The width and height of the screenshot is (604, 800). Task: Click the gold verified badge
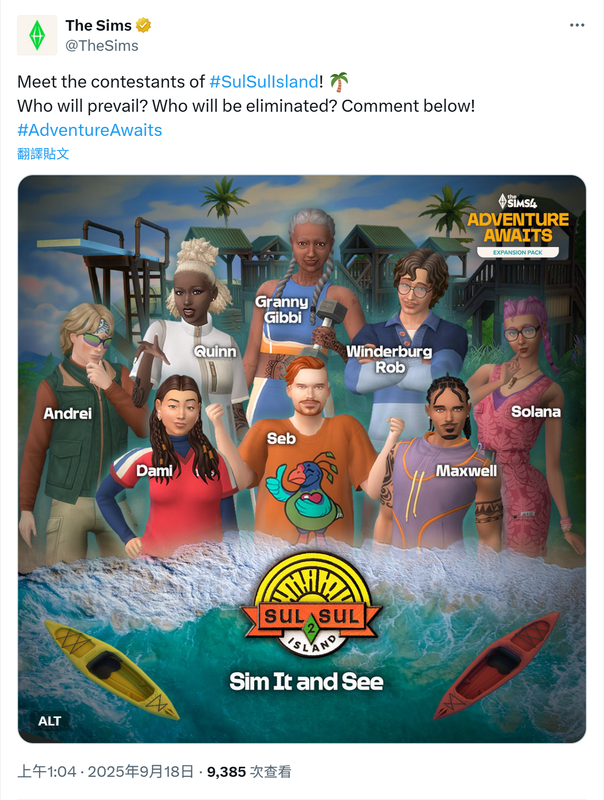coord(143,25)
